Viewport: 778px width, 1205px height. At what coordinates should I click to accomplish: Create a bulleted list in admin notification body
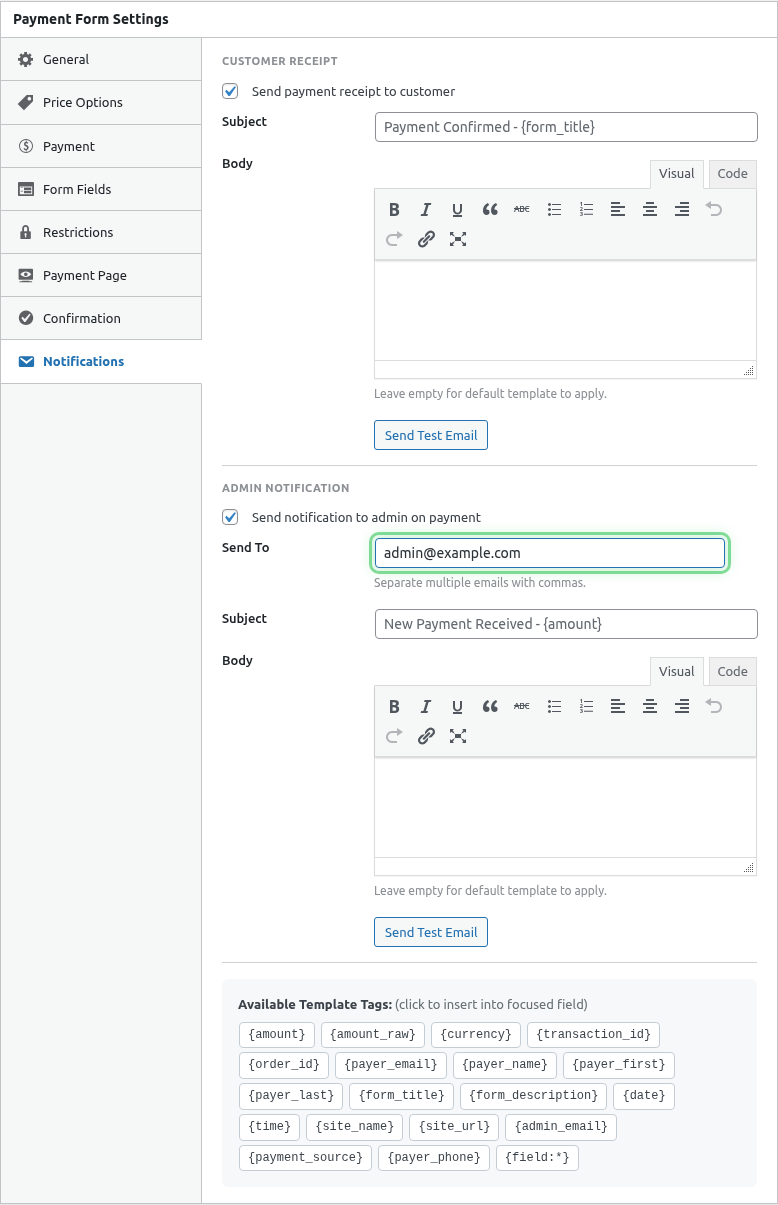point(555,706)
